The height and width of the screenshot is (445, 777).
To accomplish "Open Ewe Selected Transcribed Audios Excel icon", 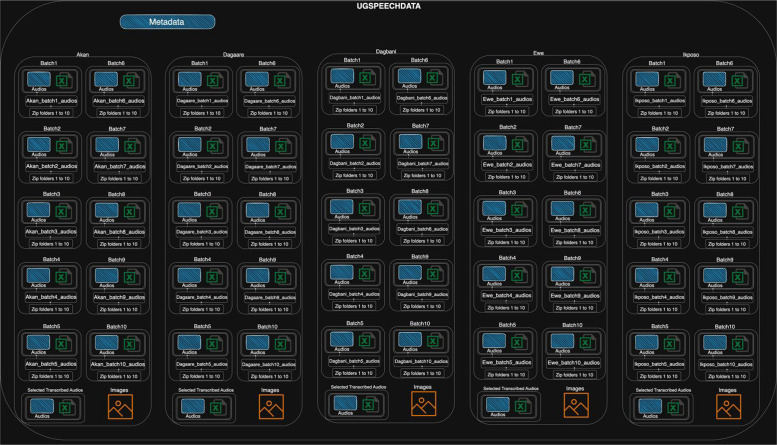I will click(x=523, y=406).
